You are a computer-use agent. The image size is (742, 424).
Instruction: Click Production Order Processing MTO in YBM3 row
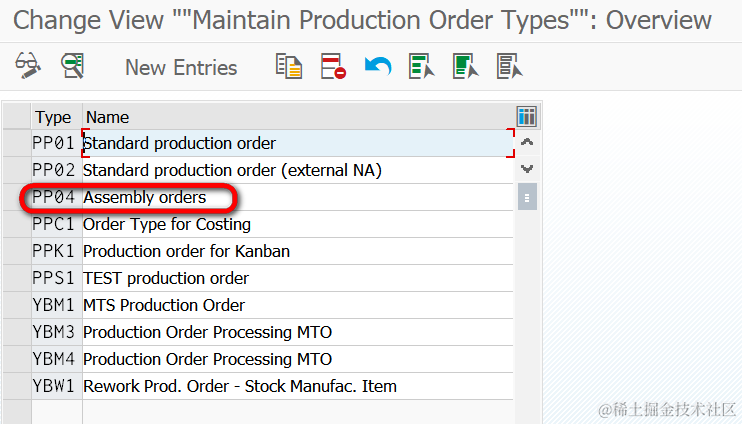[x=298, y=332]
